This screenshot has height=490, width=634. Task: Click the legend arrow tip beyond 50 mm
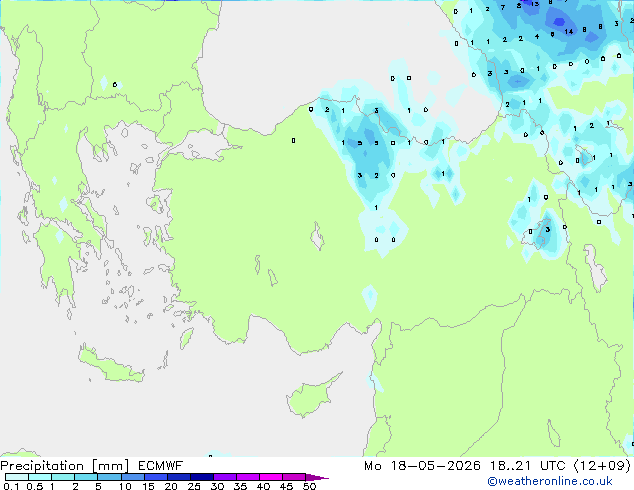(317, 477)
